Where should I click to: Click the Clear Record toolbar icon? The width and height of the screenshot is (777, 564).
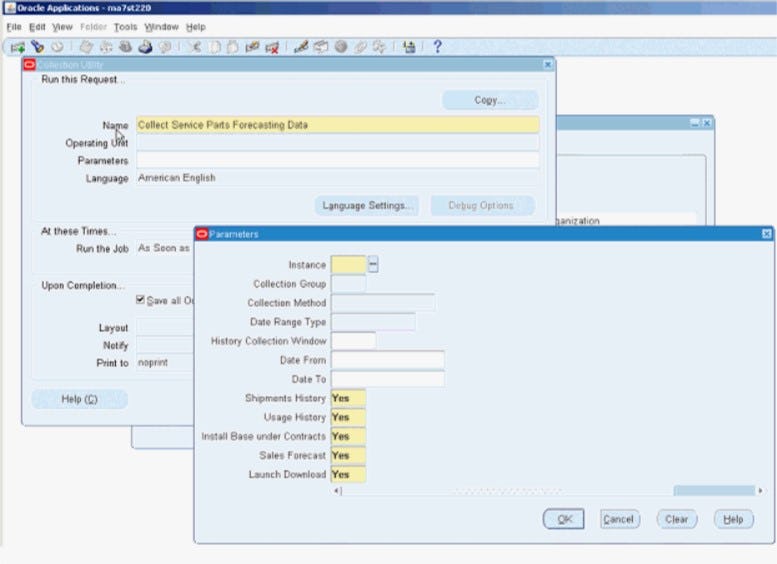point(252,47)
